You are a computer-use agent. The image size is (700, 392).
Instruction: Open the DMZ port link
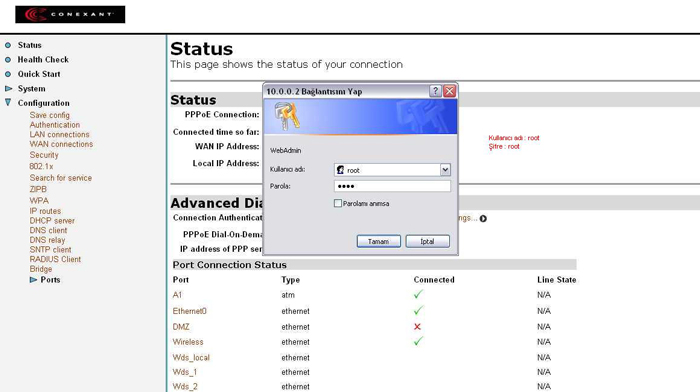point(181,327)
